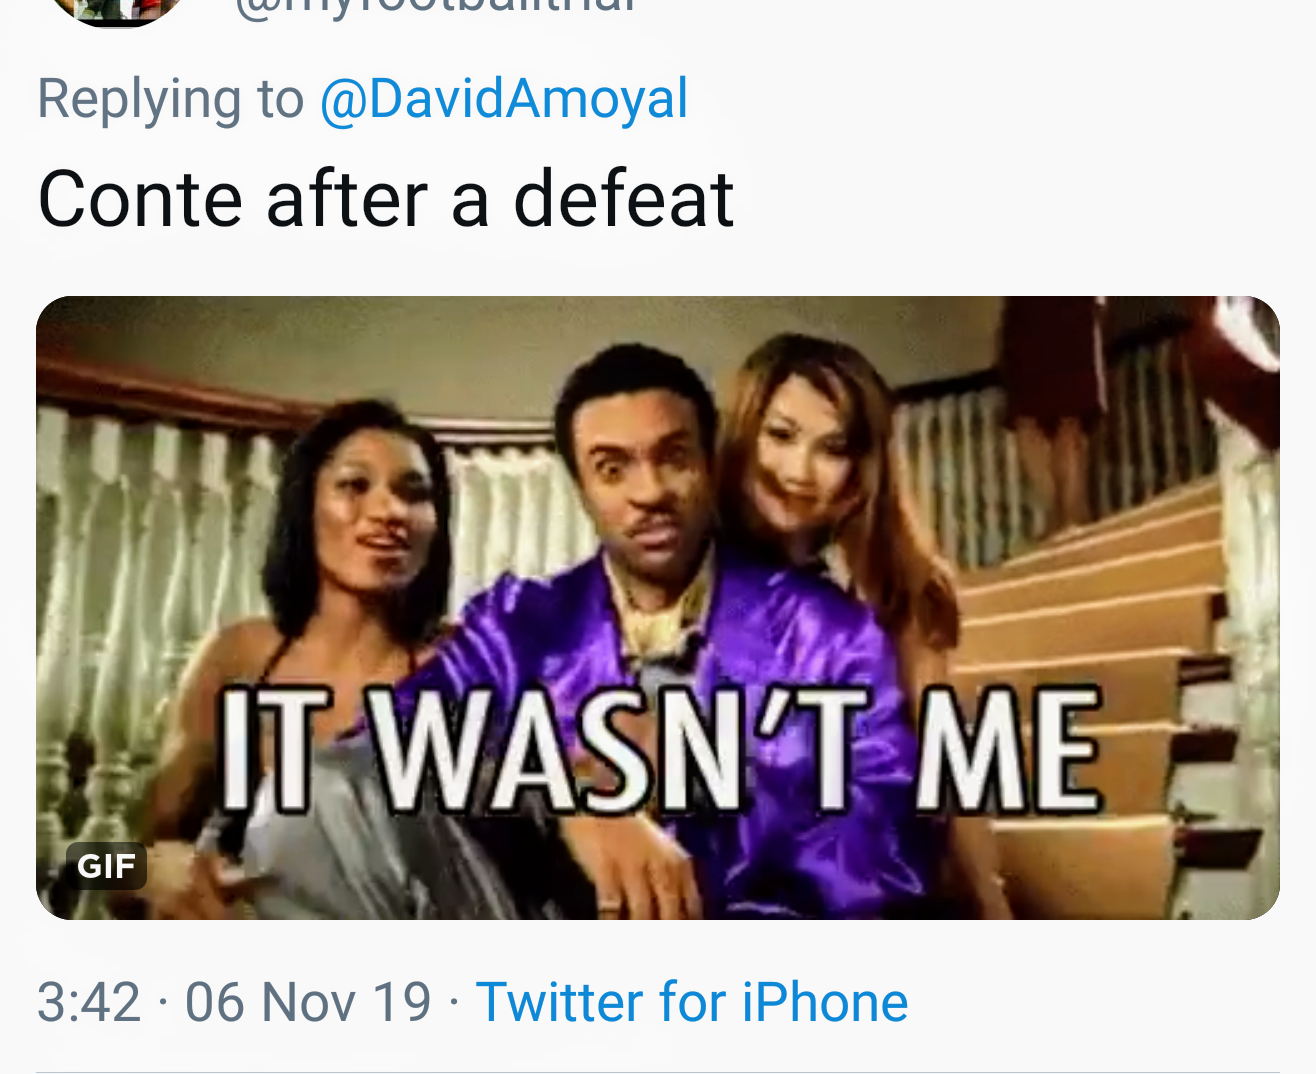1316x1074 pixels.
Task: Tap the GIF badge on the media
Action: (106, 865)
